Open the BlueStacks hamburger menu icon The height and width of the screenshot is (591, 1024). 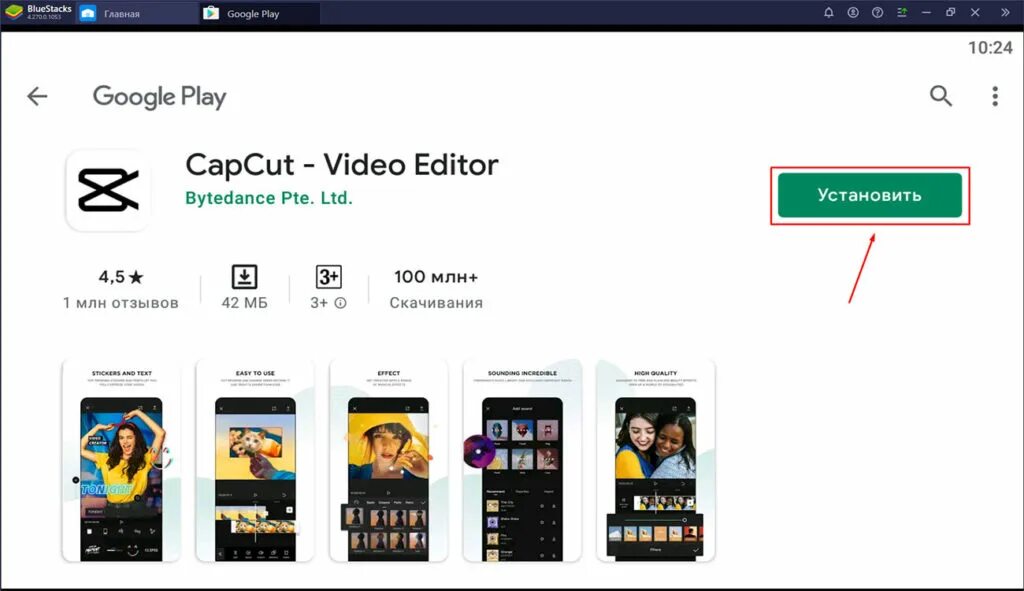[x=902, y=12]
